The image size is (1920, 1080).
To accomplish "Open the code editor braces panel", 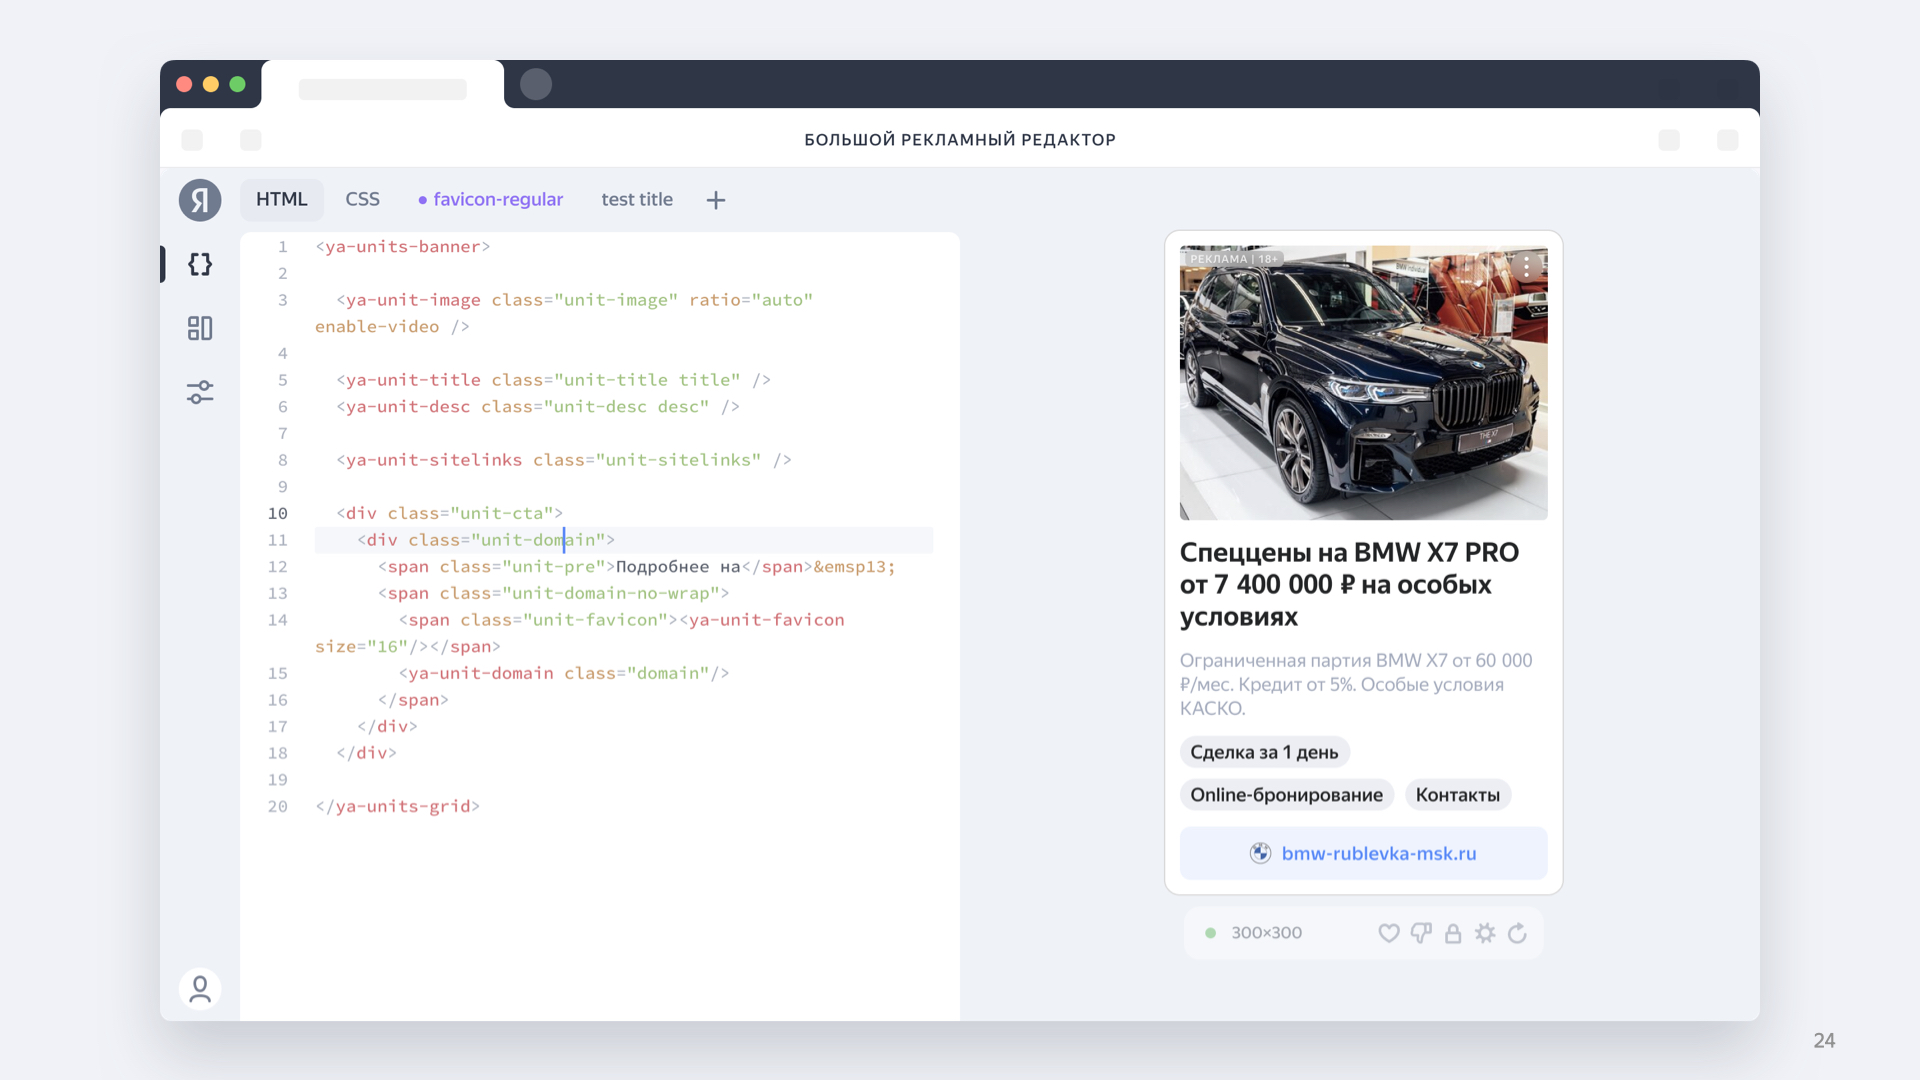I will [x=200, y=264].
